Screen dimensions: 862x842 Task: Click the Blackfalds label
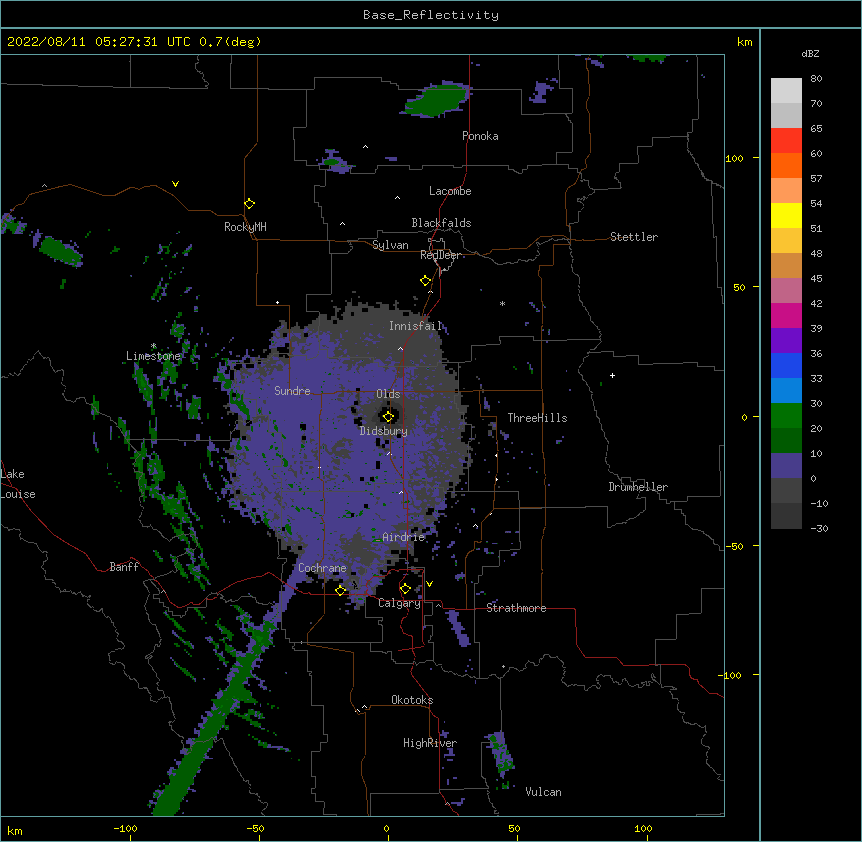pos(441,223)
